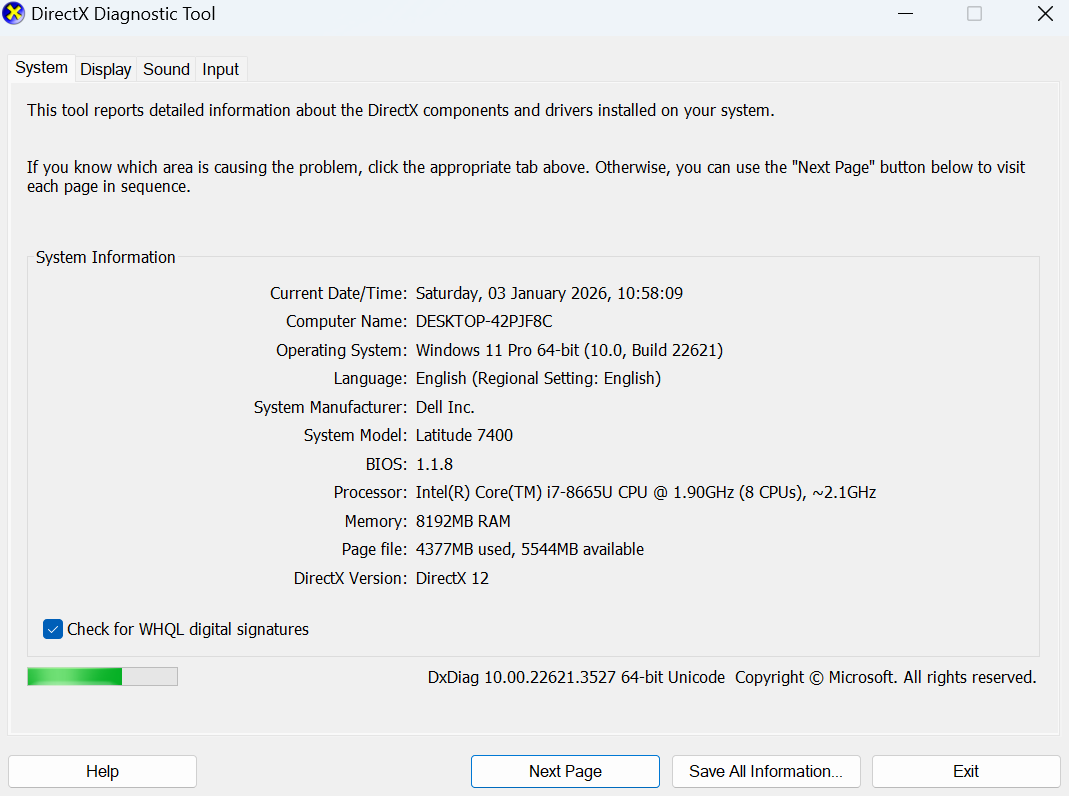The height and width of the screenshot is (796, 1069).
Task: Click the disabled maximize window button
Action: tap(975, 14)
